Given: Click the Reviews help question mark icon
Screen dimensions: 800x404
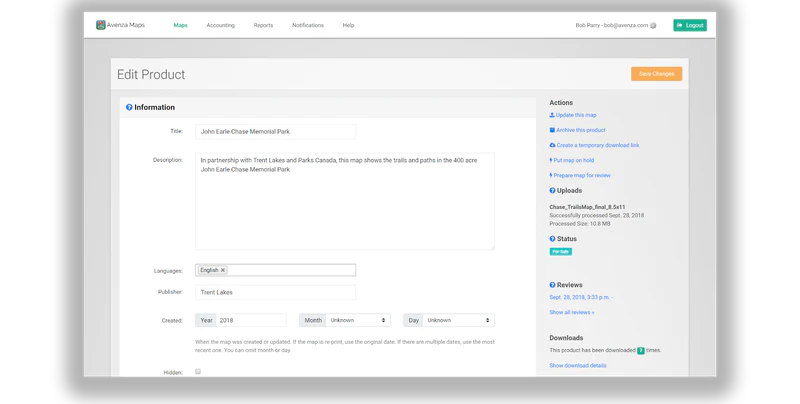Looking at the screenshot, I should [x=553, y=285].
